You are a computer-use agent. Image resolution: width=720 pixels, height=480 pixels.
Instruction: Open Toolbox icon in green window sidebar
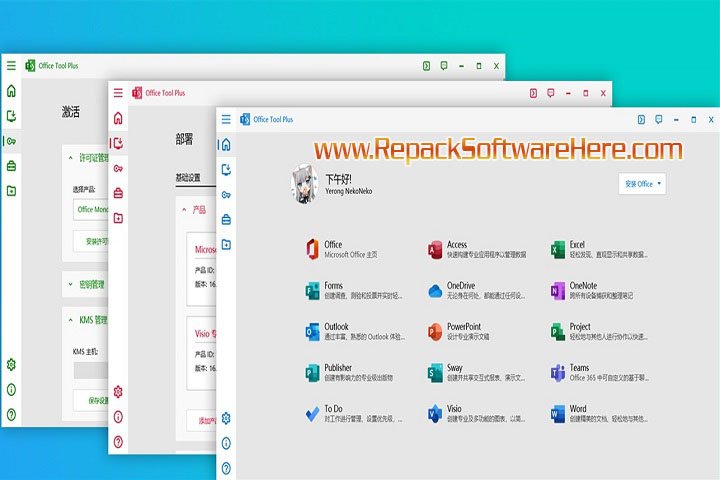point(11,166)
